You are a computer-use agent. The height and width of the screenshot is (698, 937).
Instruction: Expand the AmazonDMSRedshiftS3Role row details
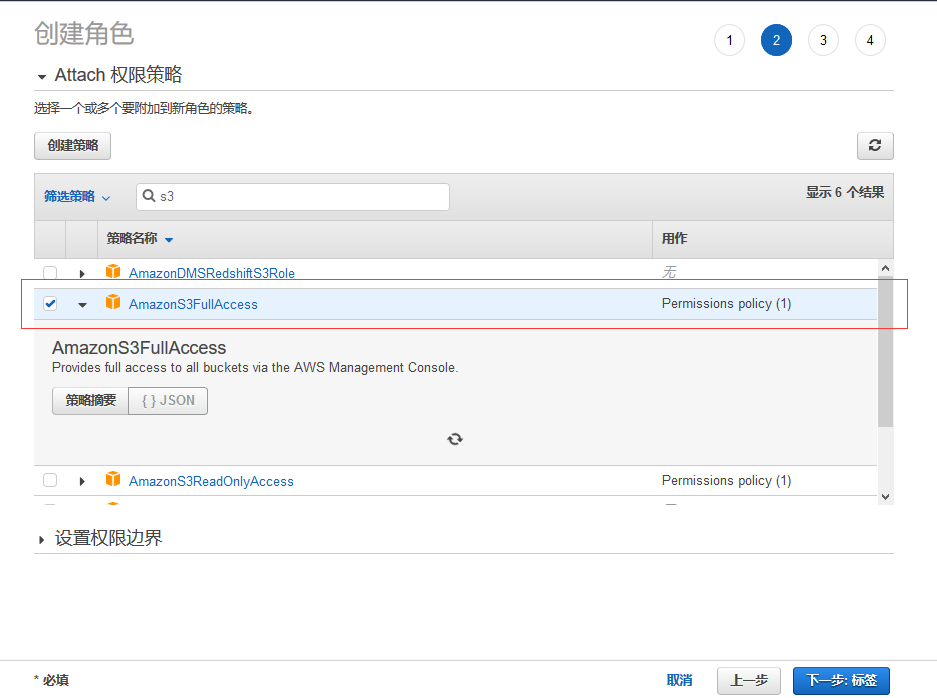click(82, 274)
